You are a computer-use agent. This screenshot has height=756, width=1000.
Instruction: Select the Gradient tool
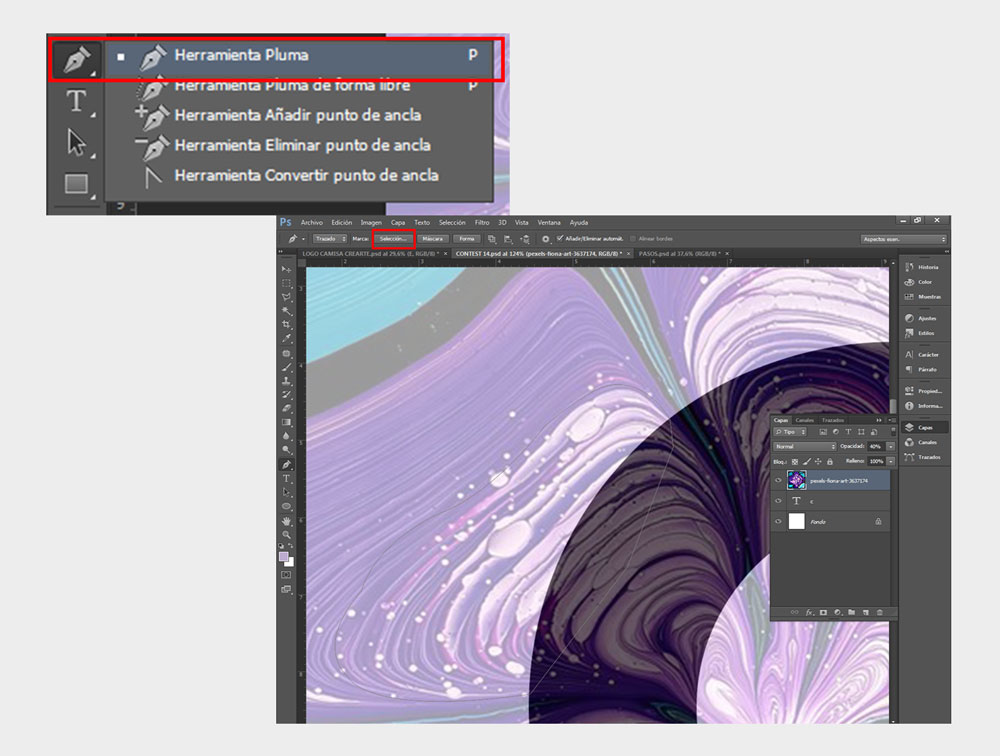[286, 422]
